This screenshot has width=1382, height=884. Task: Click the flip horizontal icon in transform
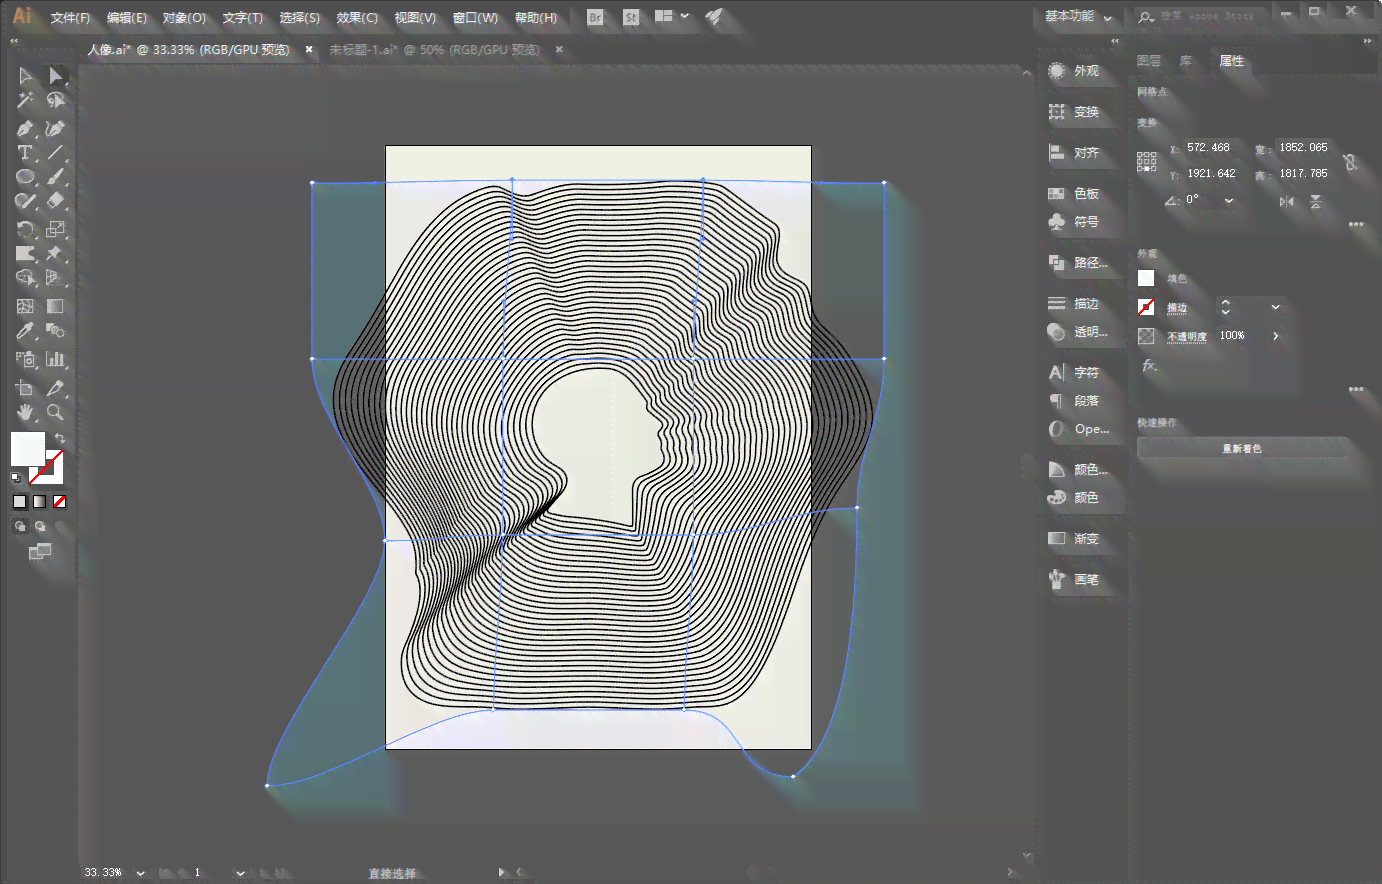click(1287, 201)
